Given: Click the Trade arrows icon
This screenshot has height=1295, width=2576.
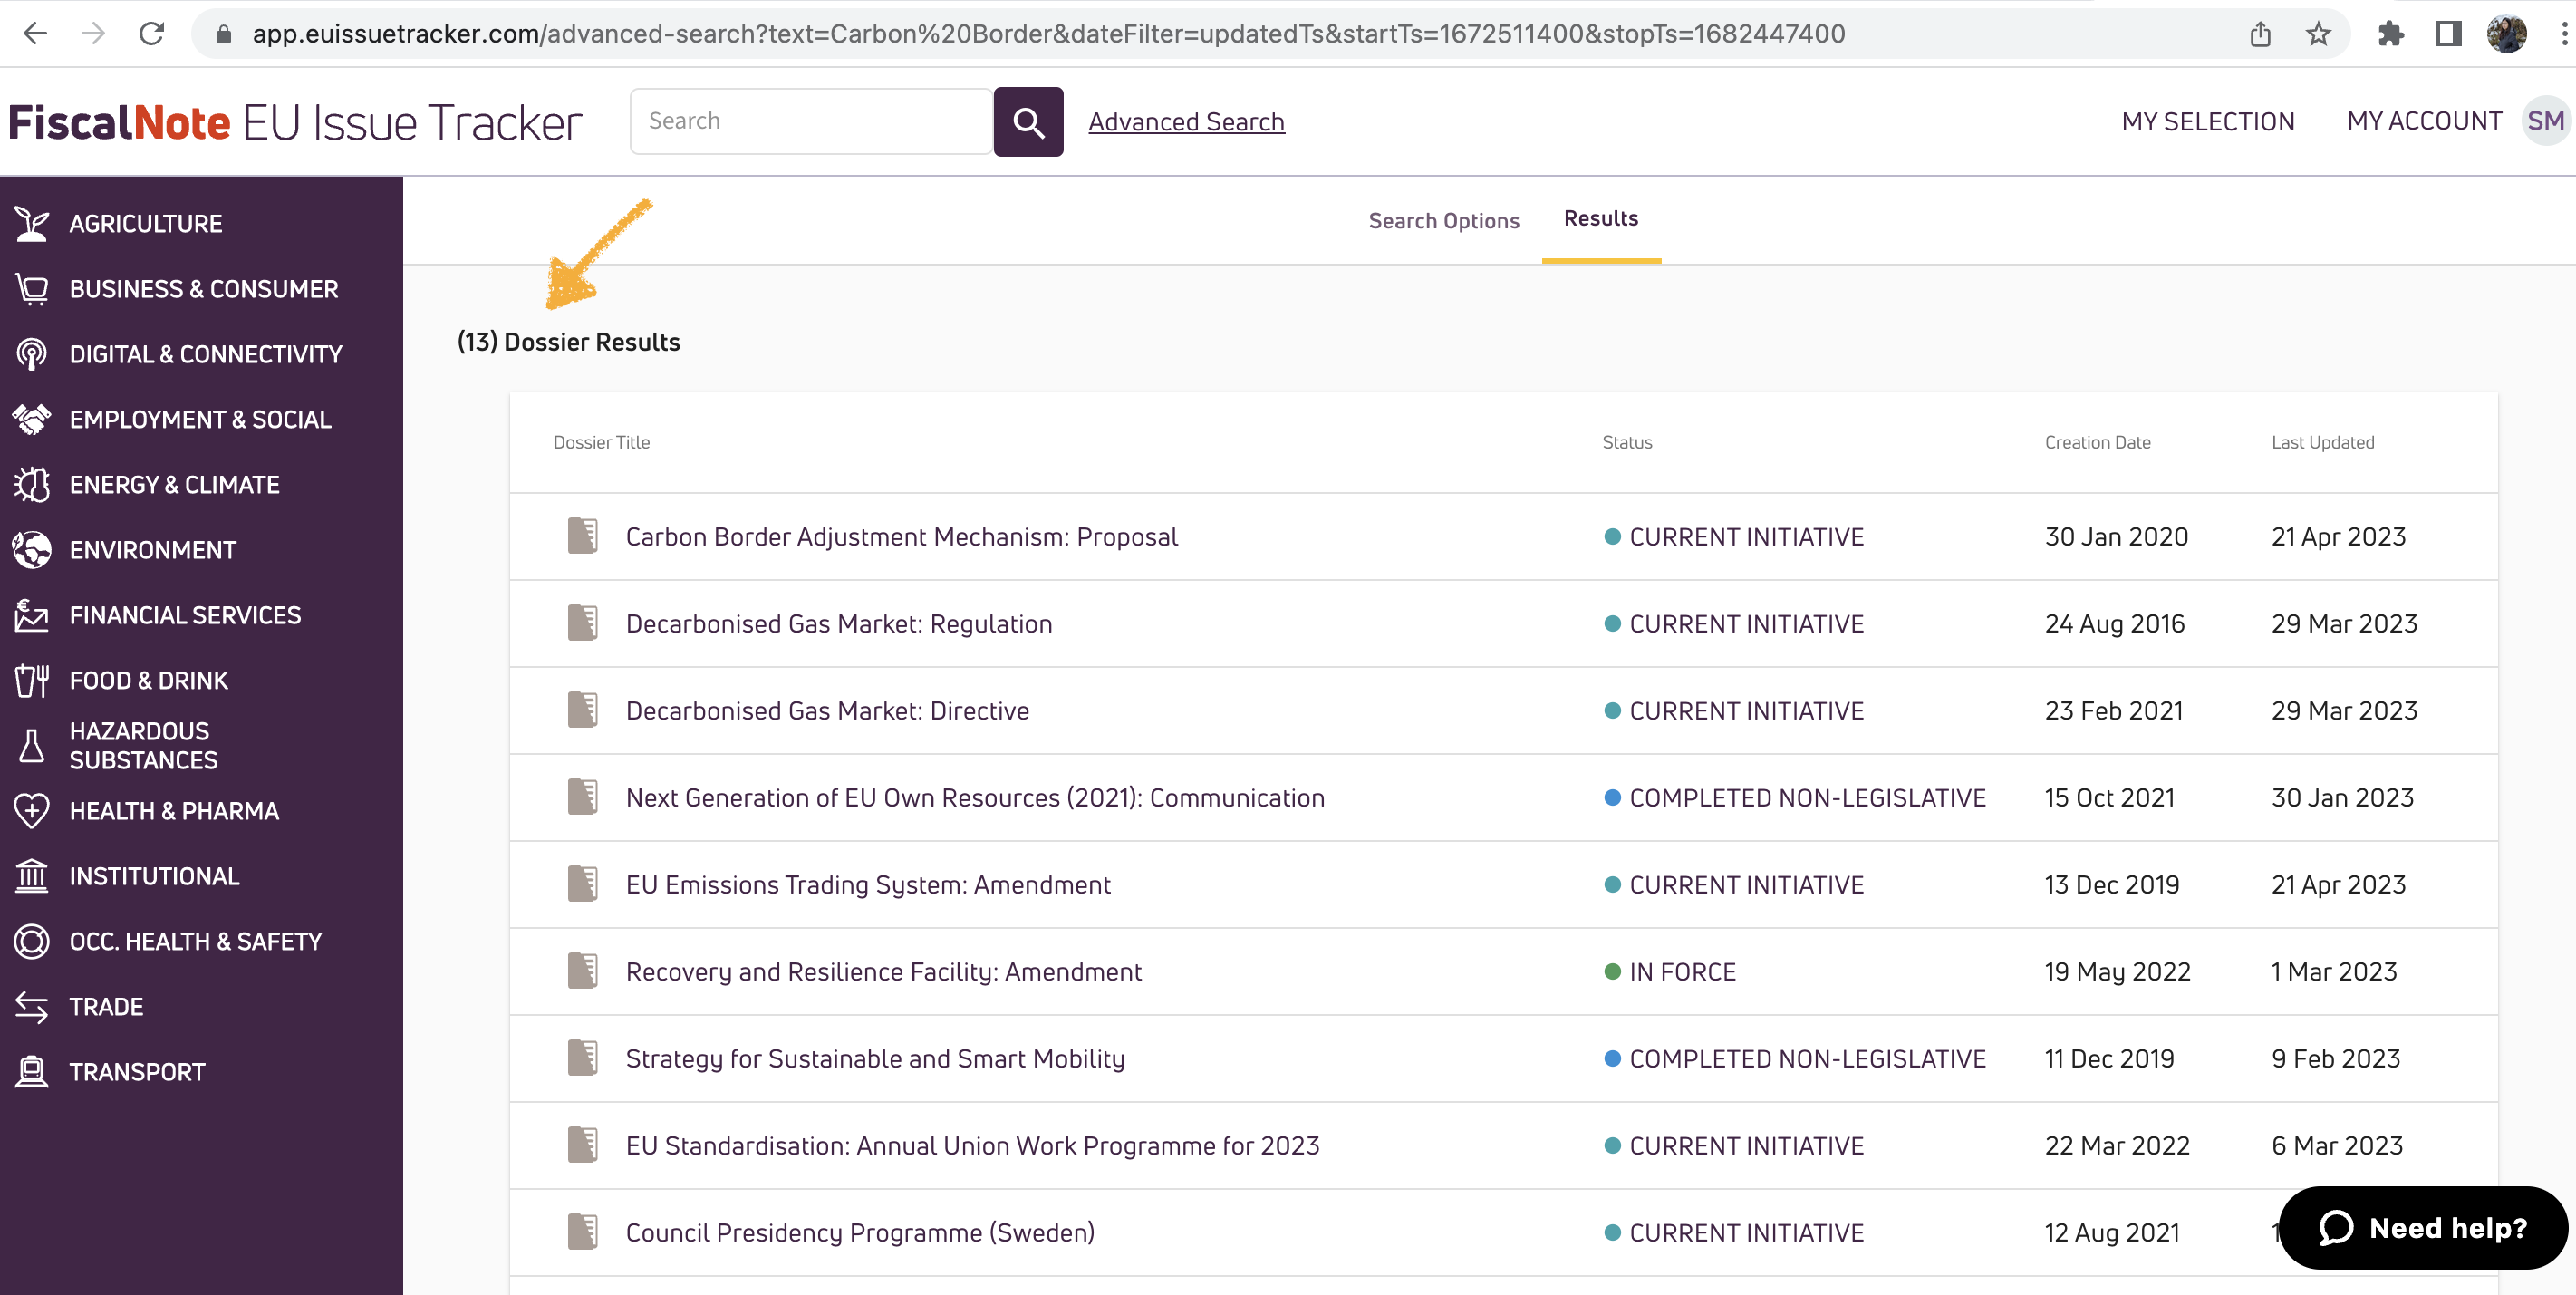Looking at the screenshot, I should point(32,1007).
